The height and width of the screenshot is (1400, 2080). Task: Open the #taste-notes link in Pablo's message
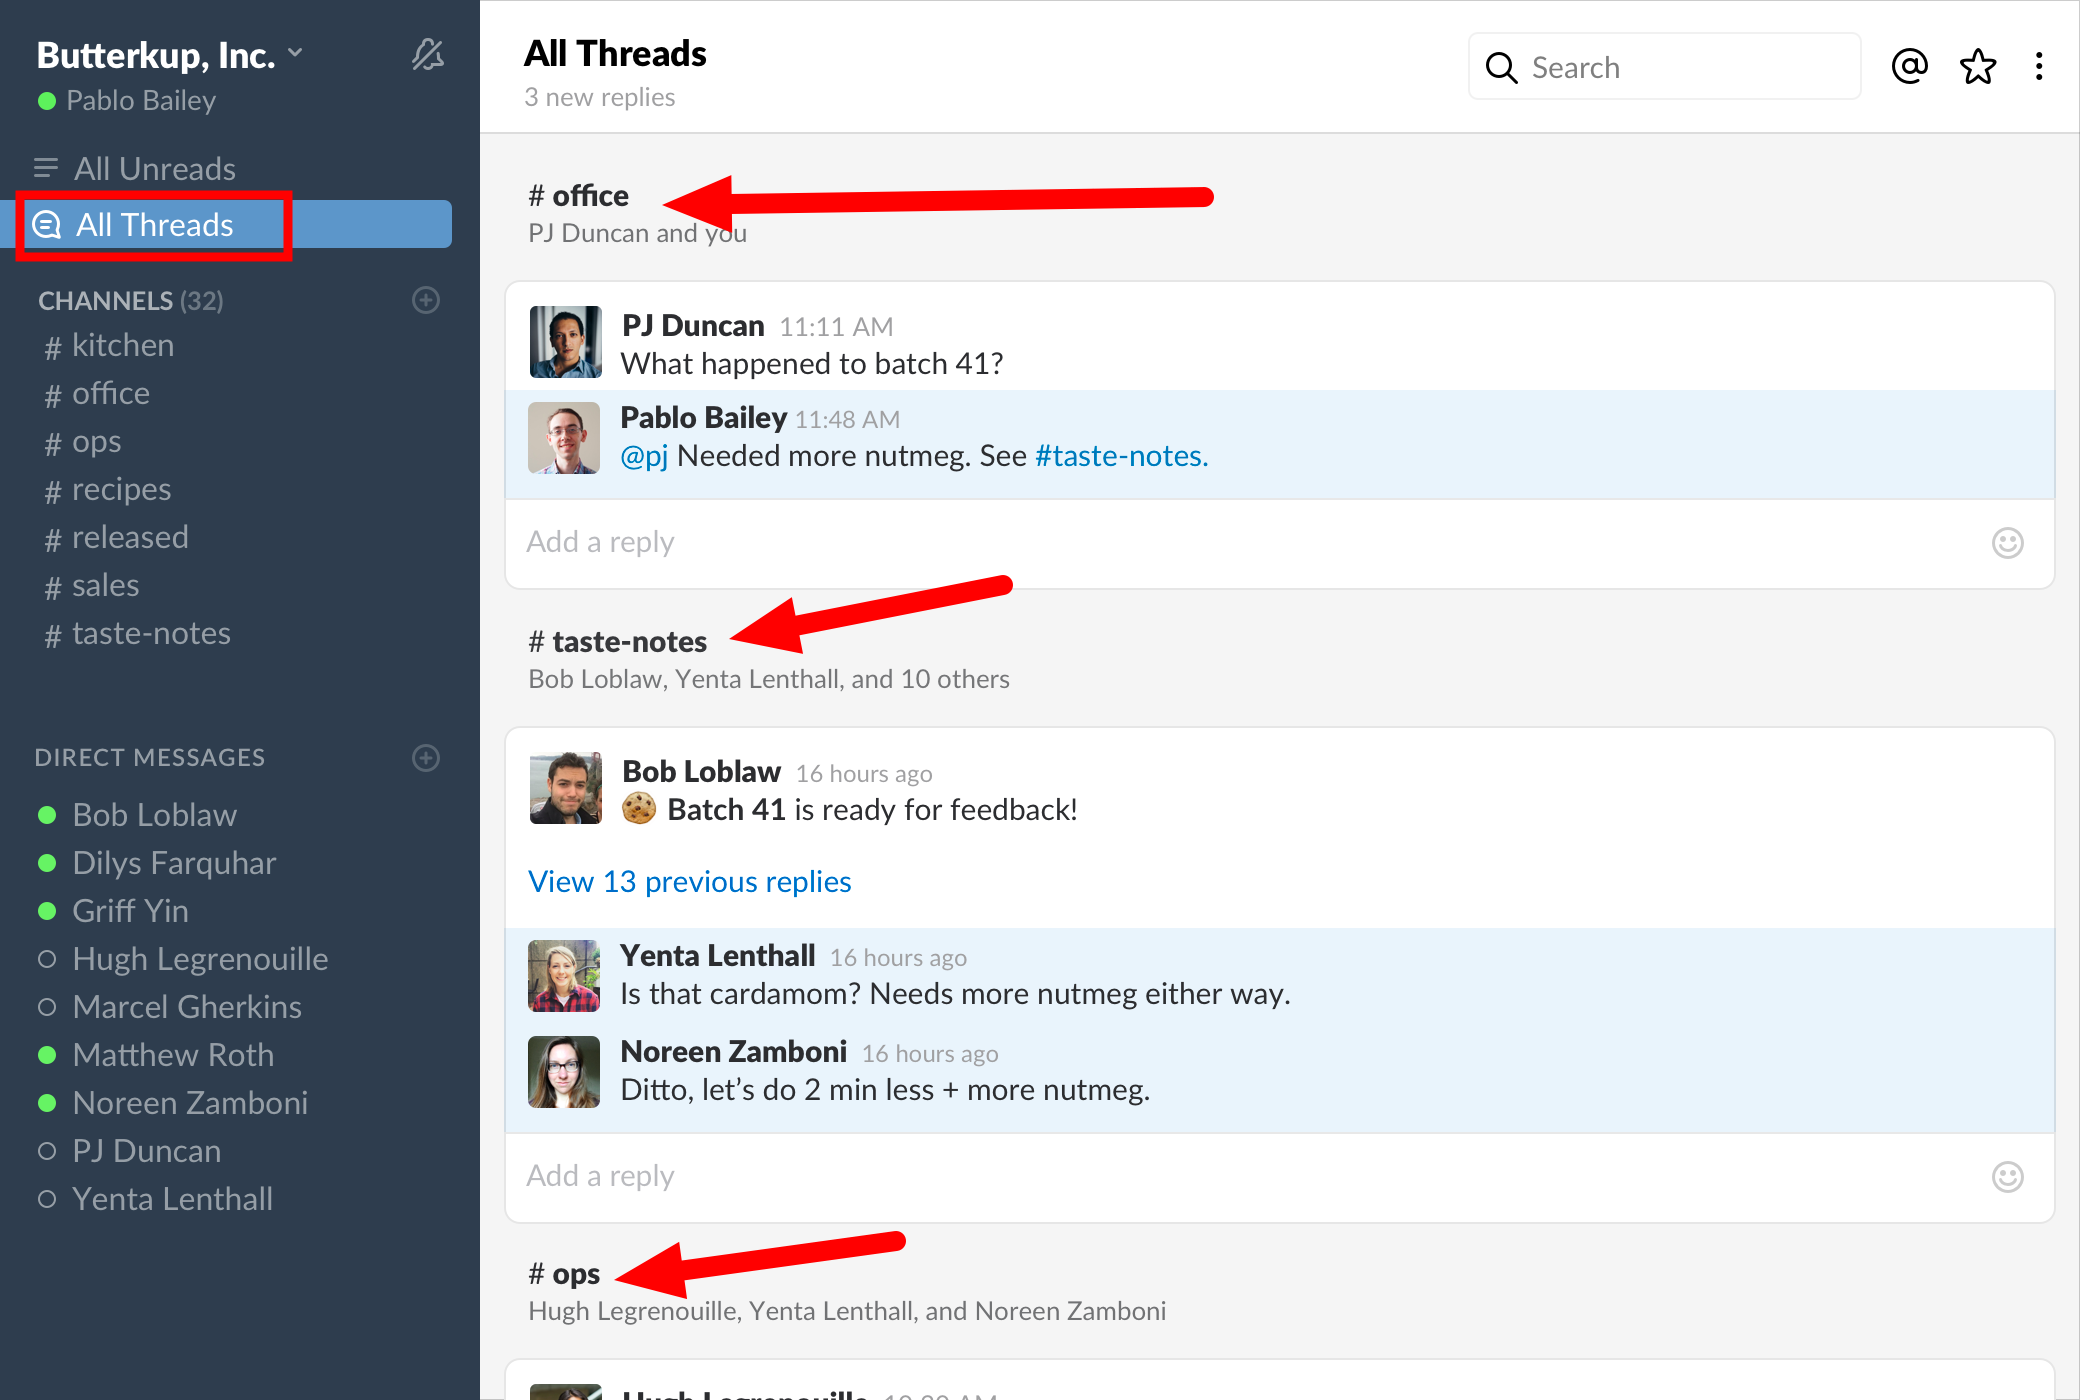click(1118, 456)
